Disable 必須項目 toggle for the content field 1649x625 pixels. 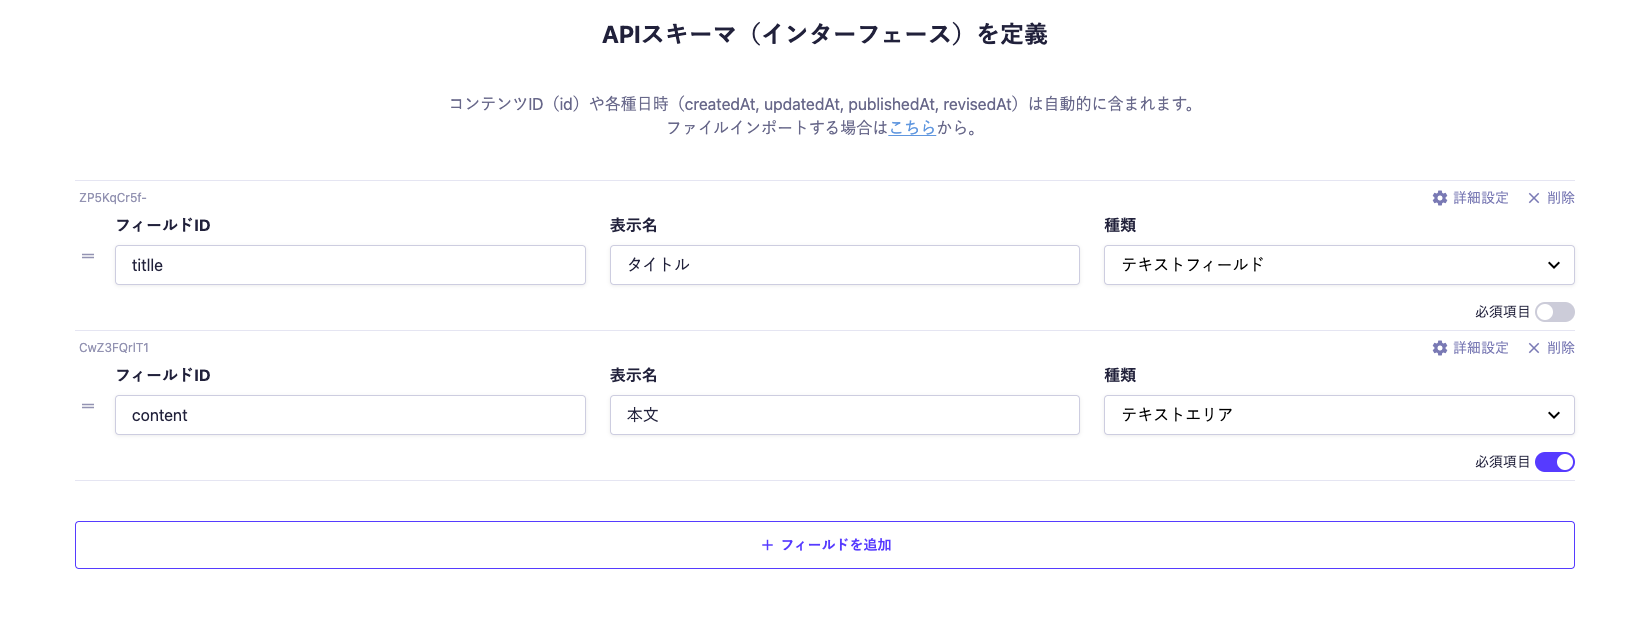pos(1555,461)
